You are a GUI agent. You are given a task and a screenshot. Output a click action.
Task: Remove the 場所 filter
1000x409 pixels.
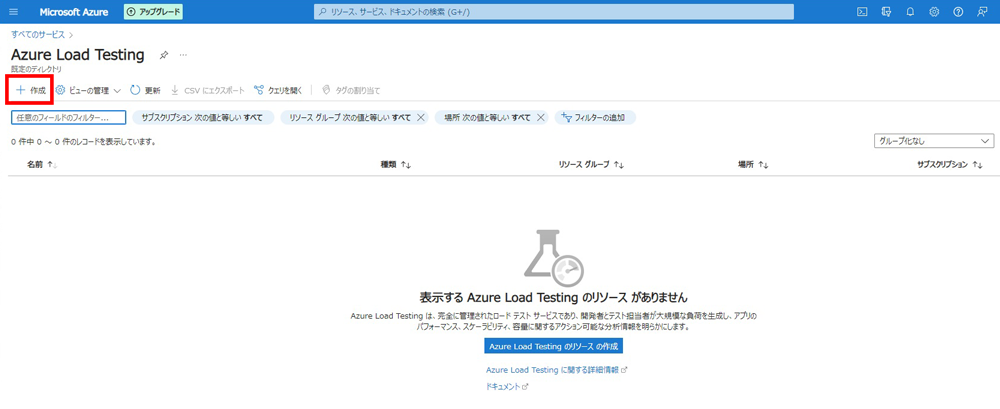point(540,117)
